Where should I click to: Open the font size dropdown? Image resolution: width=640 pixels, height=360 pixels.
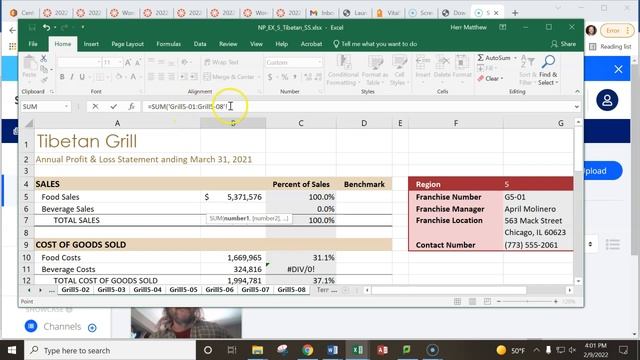click(120, 62)
